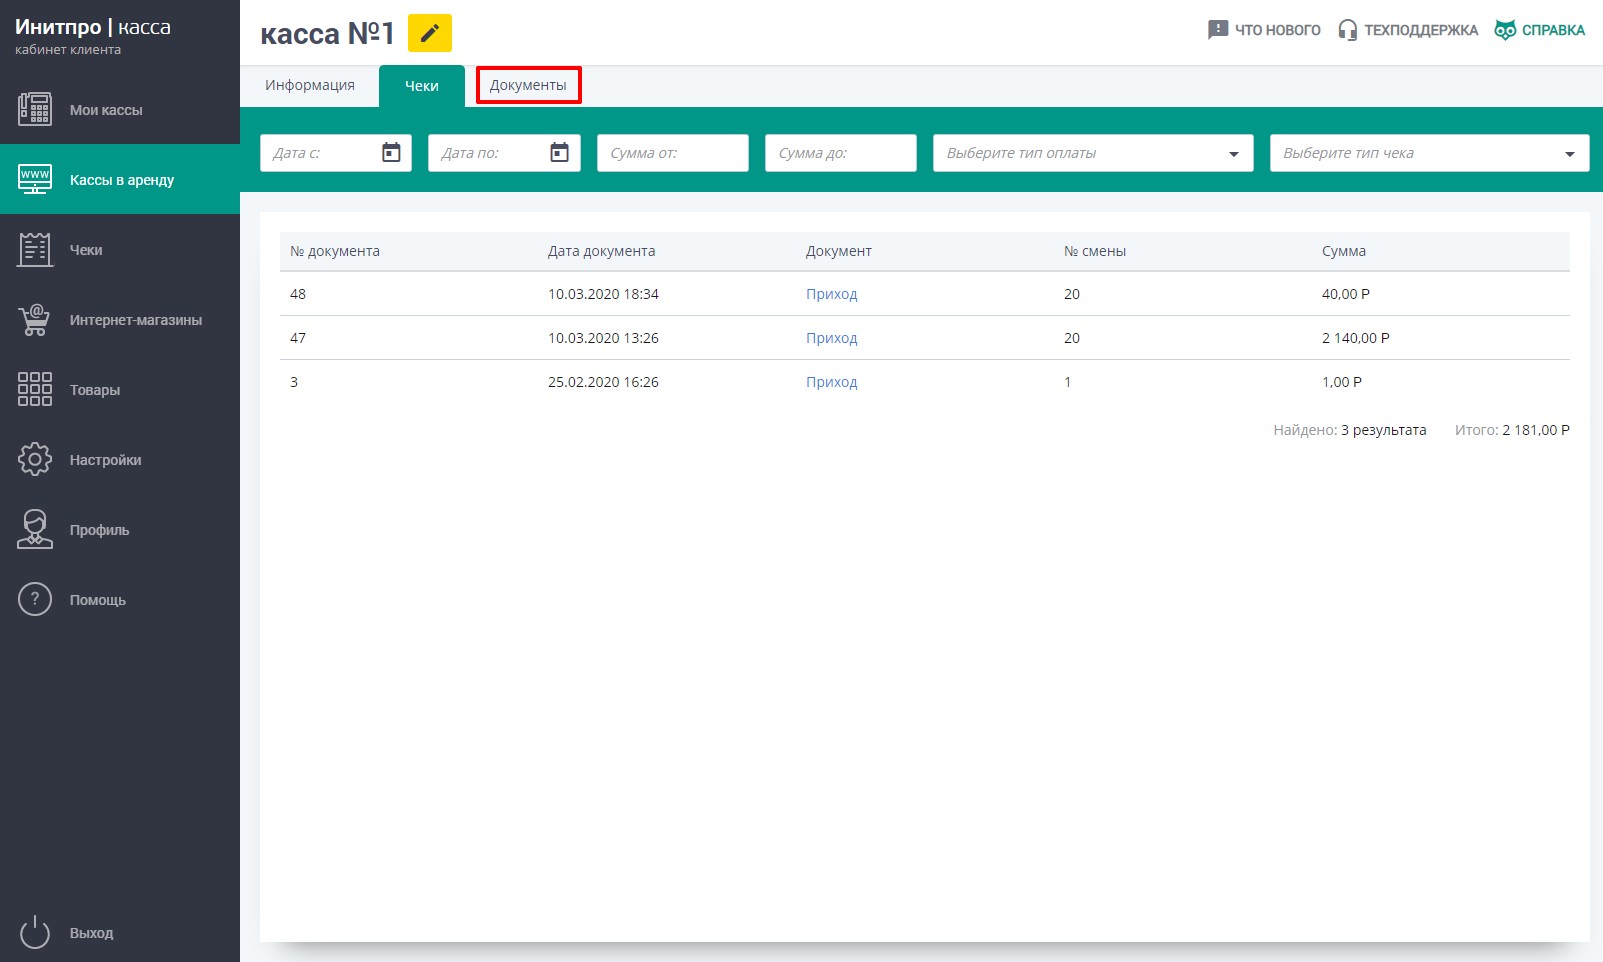Click date cell 10.03.2020 13:26

tap(603, 338)
